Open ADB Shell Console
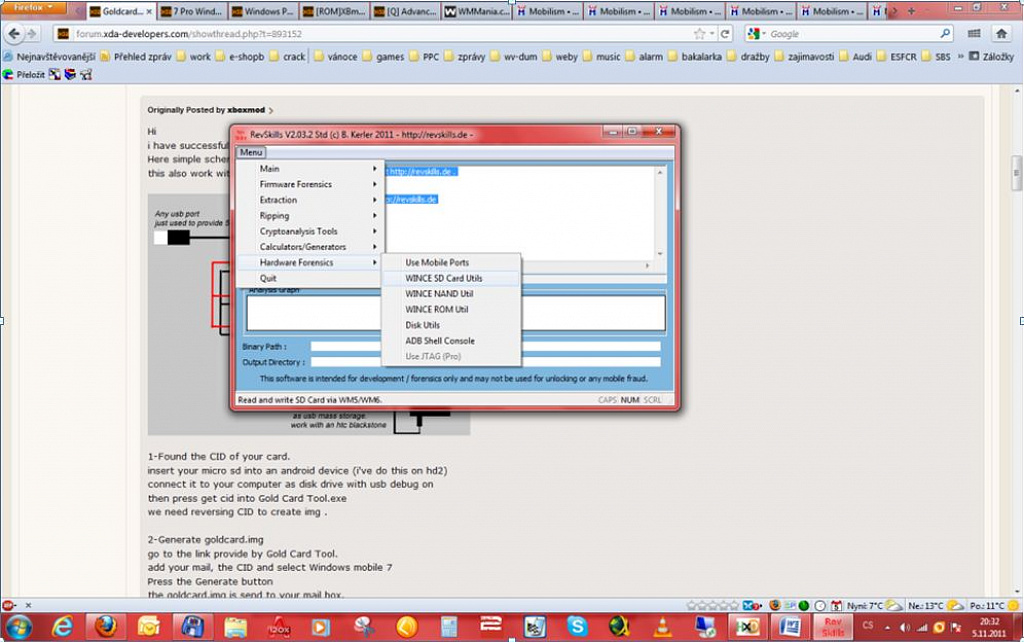Viewport: 1024px width, 642px height. [x=451, y=341]
